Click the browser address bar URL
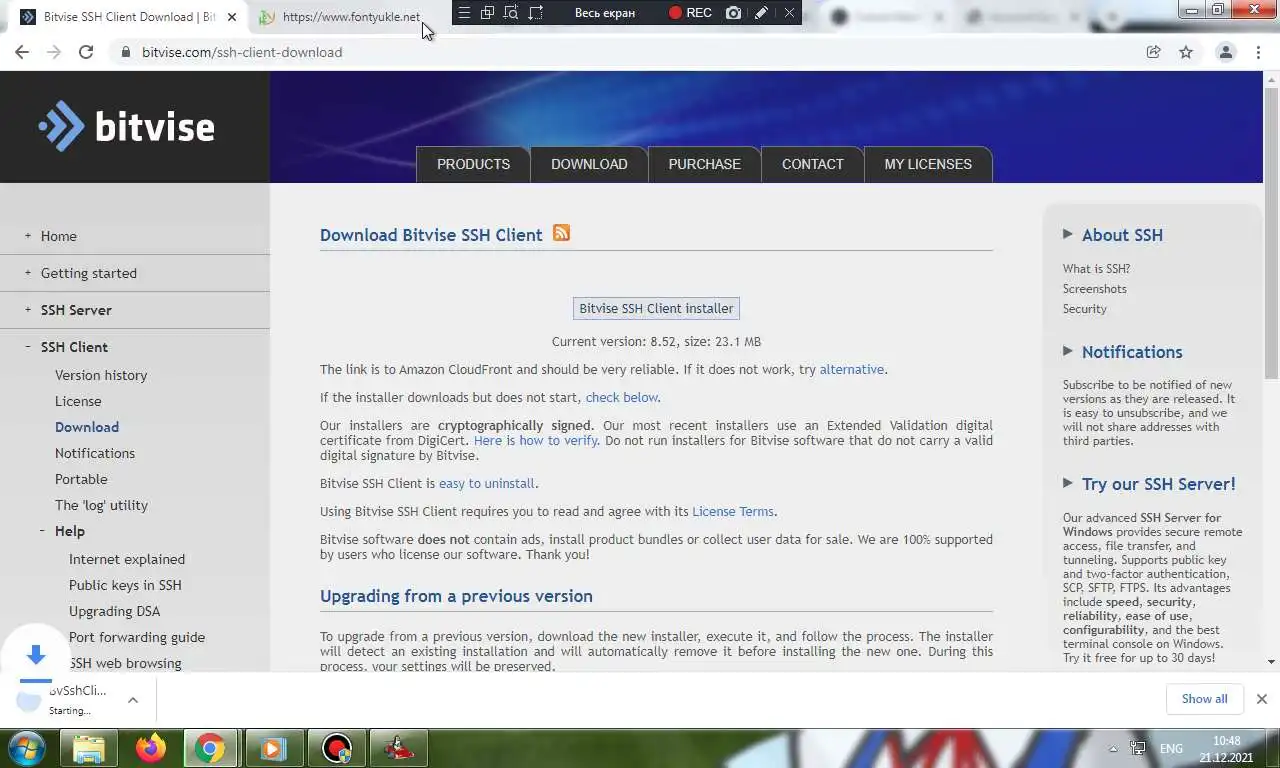 coord(242,52)
